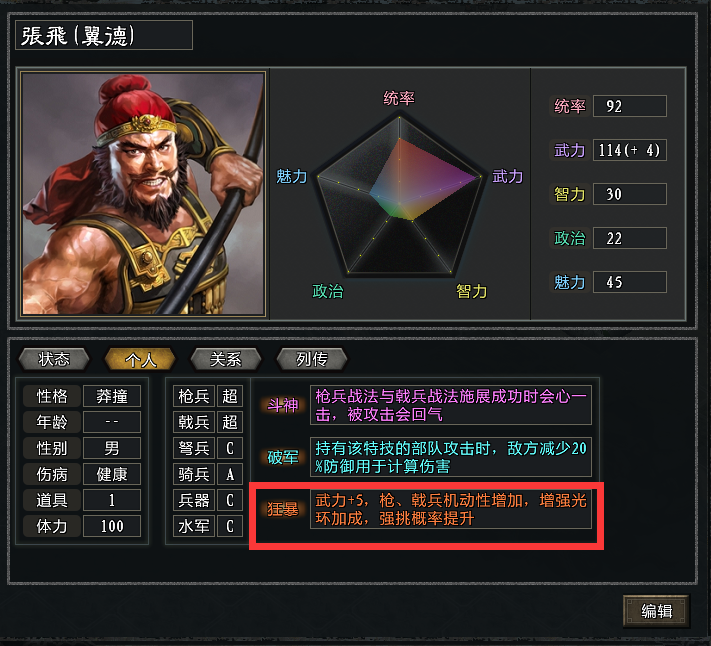
Task: Select the 统率 value field 92
Action: (x=630, y=106)
